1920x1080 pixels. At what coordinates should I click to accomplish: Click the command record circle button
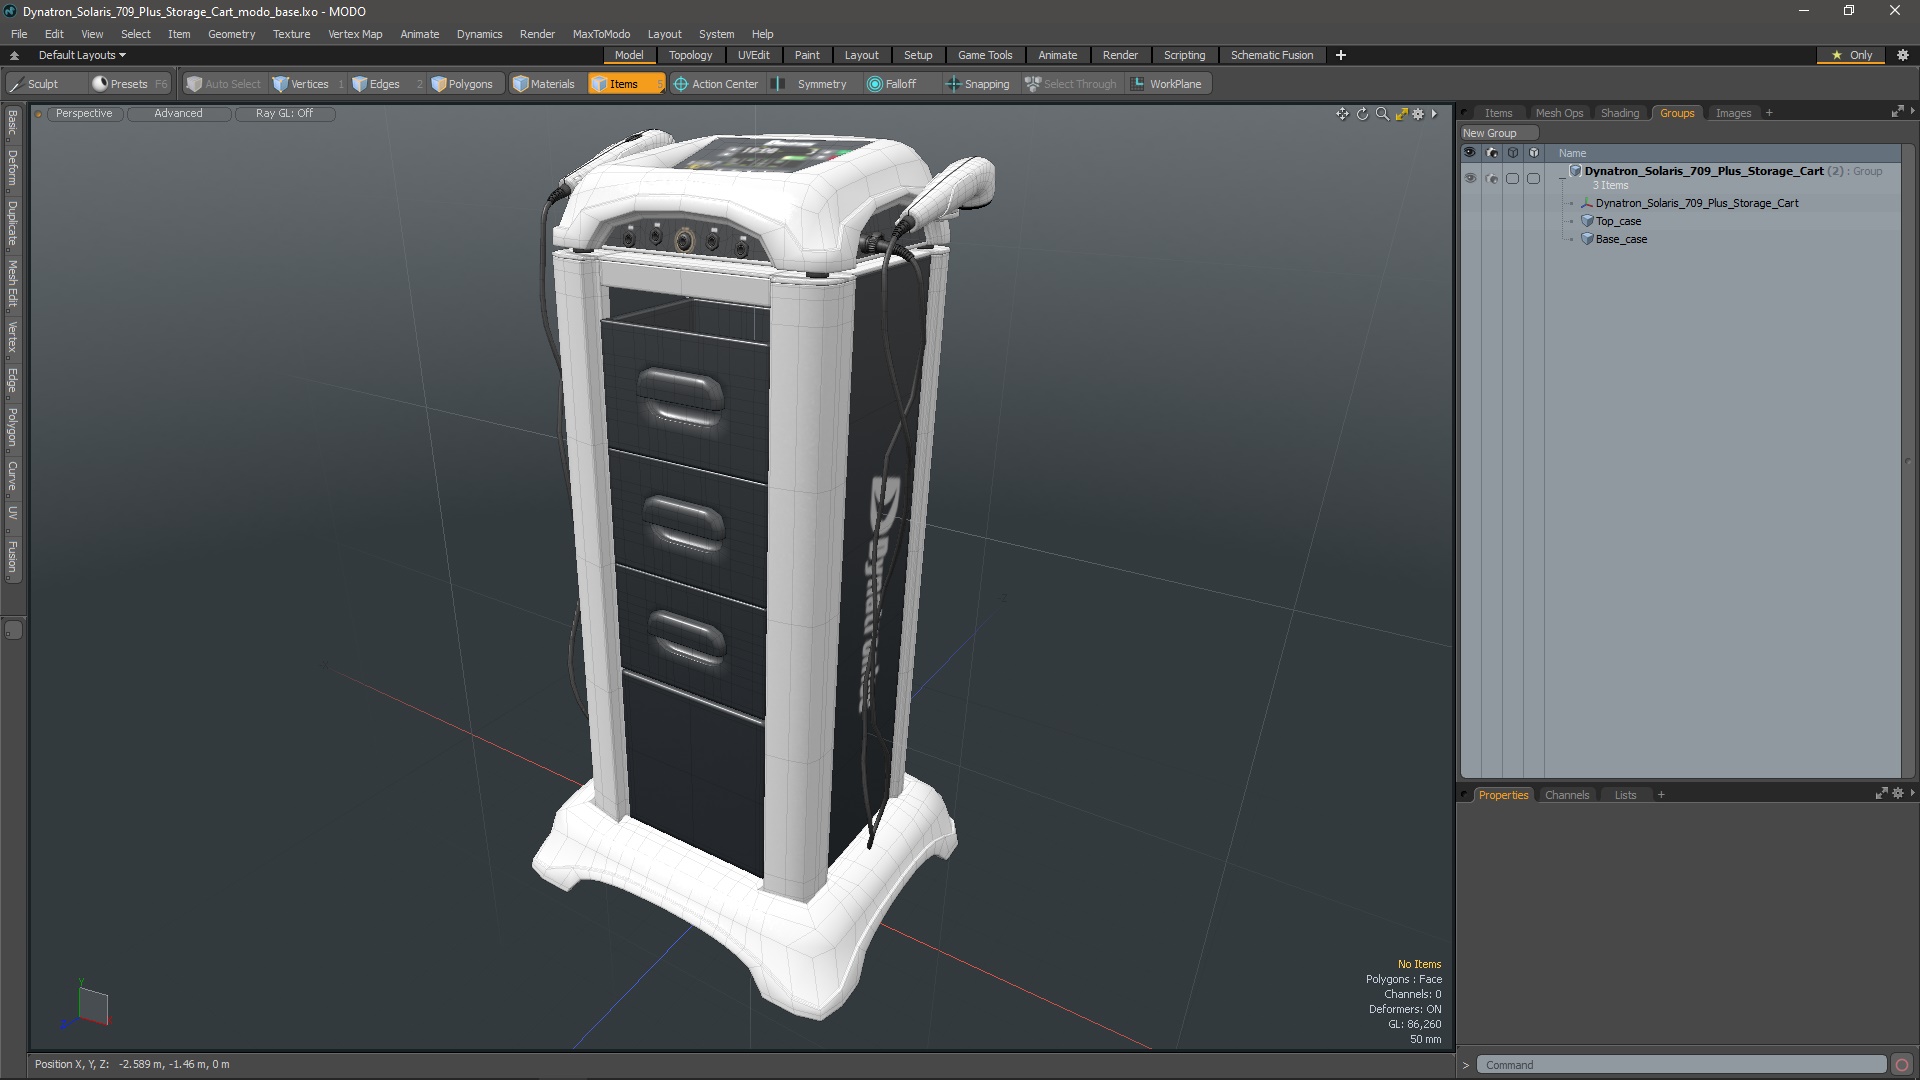1902,1065
